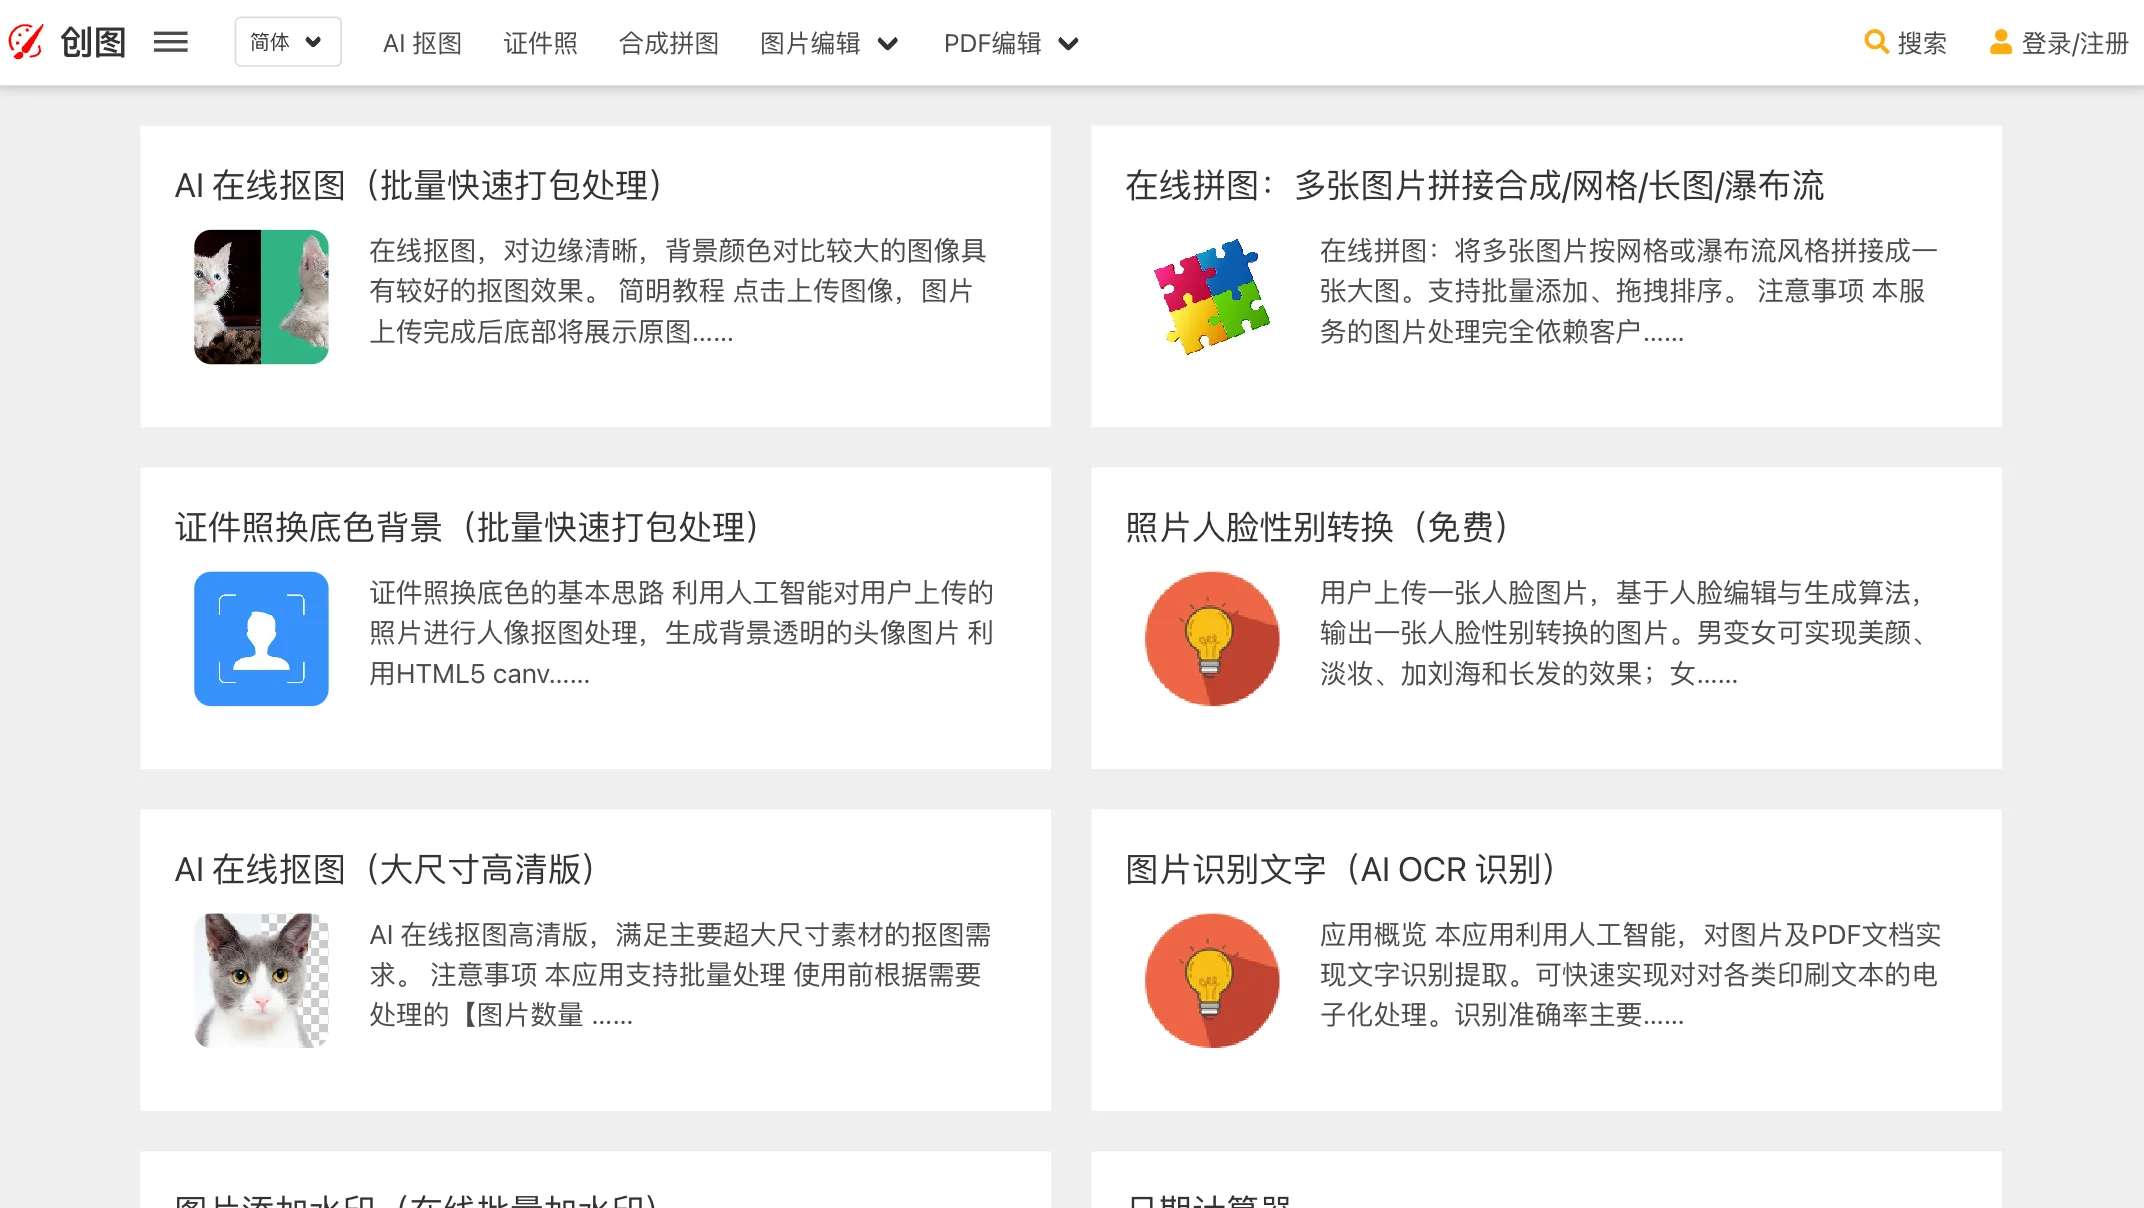Select AI 抠图 in the navigation bar
The image size is (2144, 1208).
(x=422, y=43)
